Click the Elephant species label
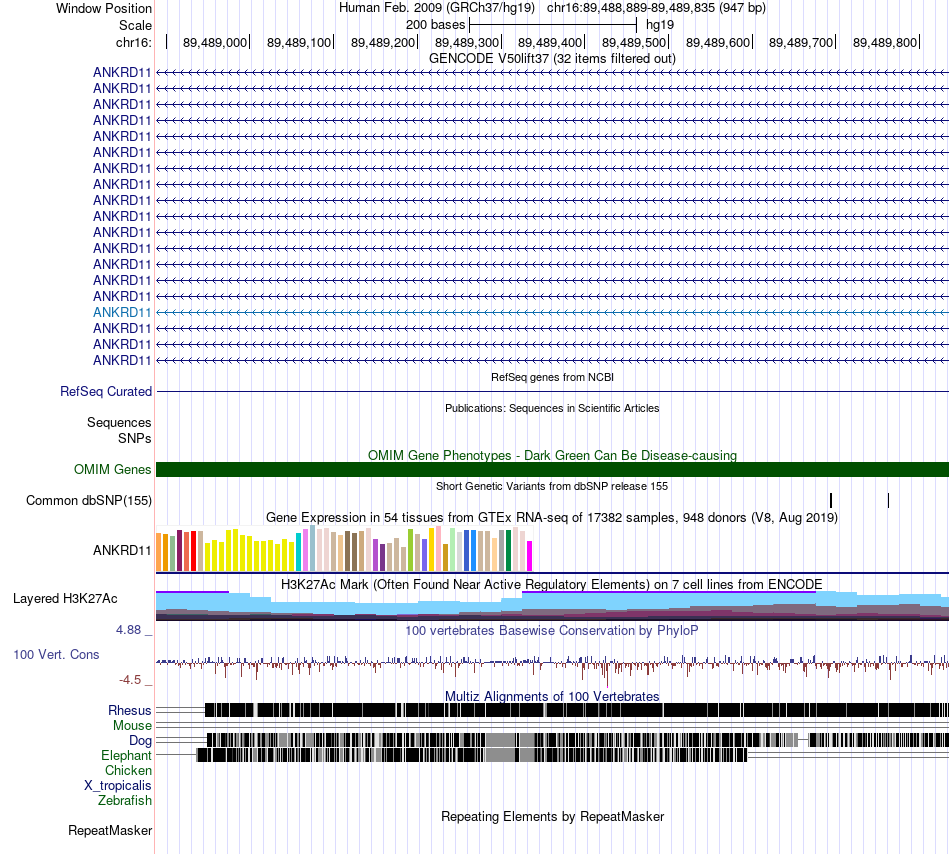The height and width of the screenshot is (854, 950). pos(126,756)
